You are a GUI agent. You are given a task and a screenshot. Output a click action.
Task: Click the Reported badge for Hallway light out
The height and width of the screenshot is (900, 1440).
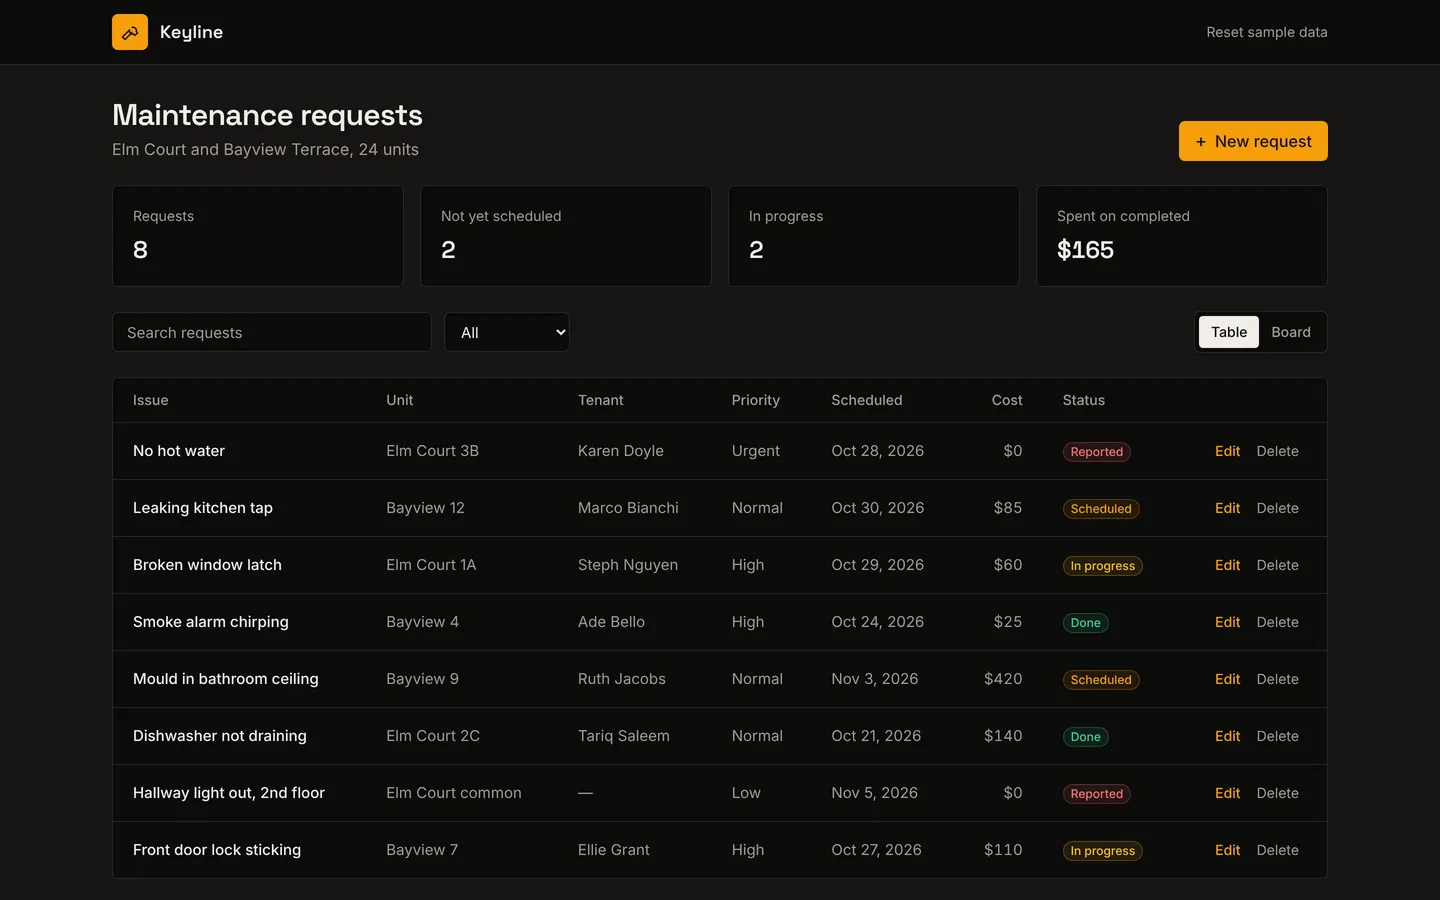tap(1097, 794)
